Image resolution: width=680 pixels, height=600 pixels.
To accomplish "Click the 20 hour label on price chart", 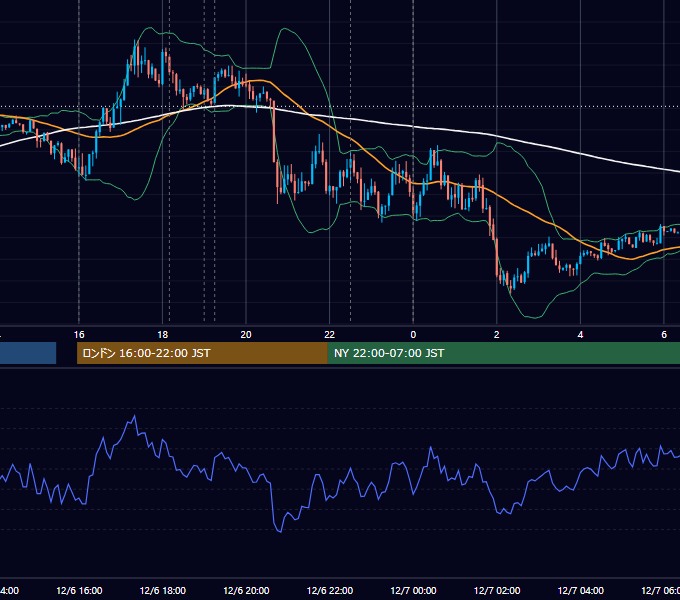I will [x=246, y=334].
